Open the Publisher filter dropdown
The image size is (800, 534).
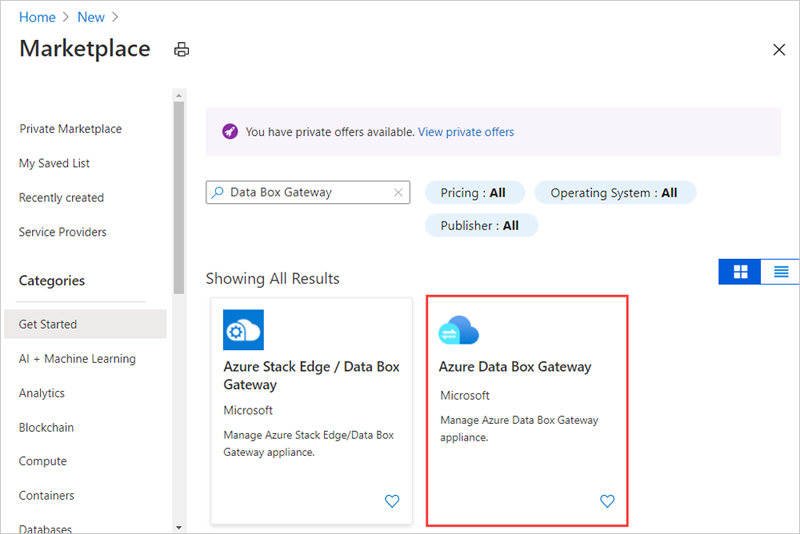[480, 226]
